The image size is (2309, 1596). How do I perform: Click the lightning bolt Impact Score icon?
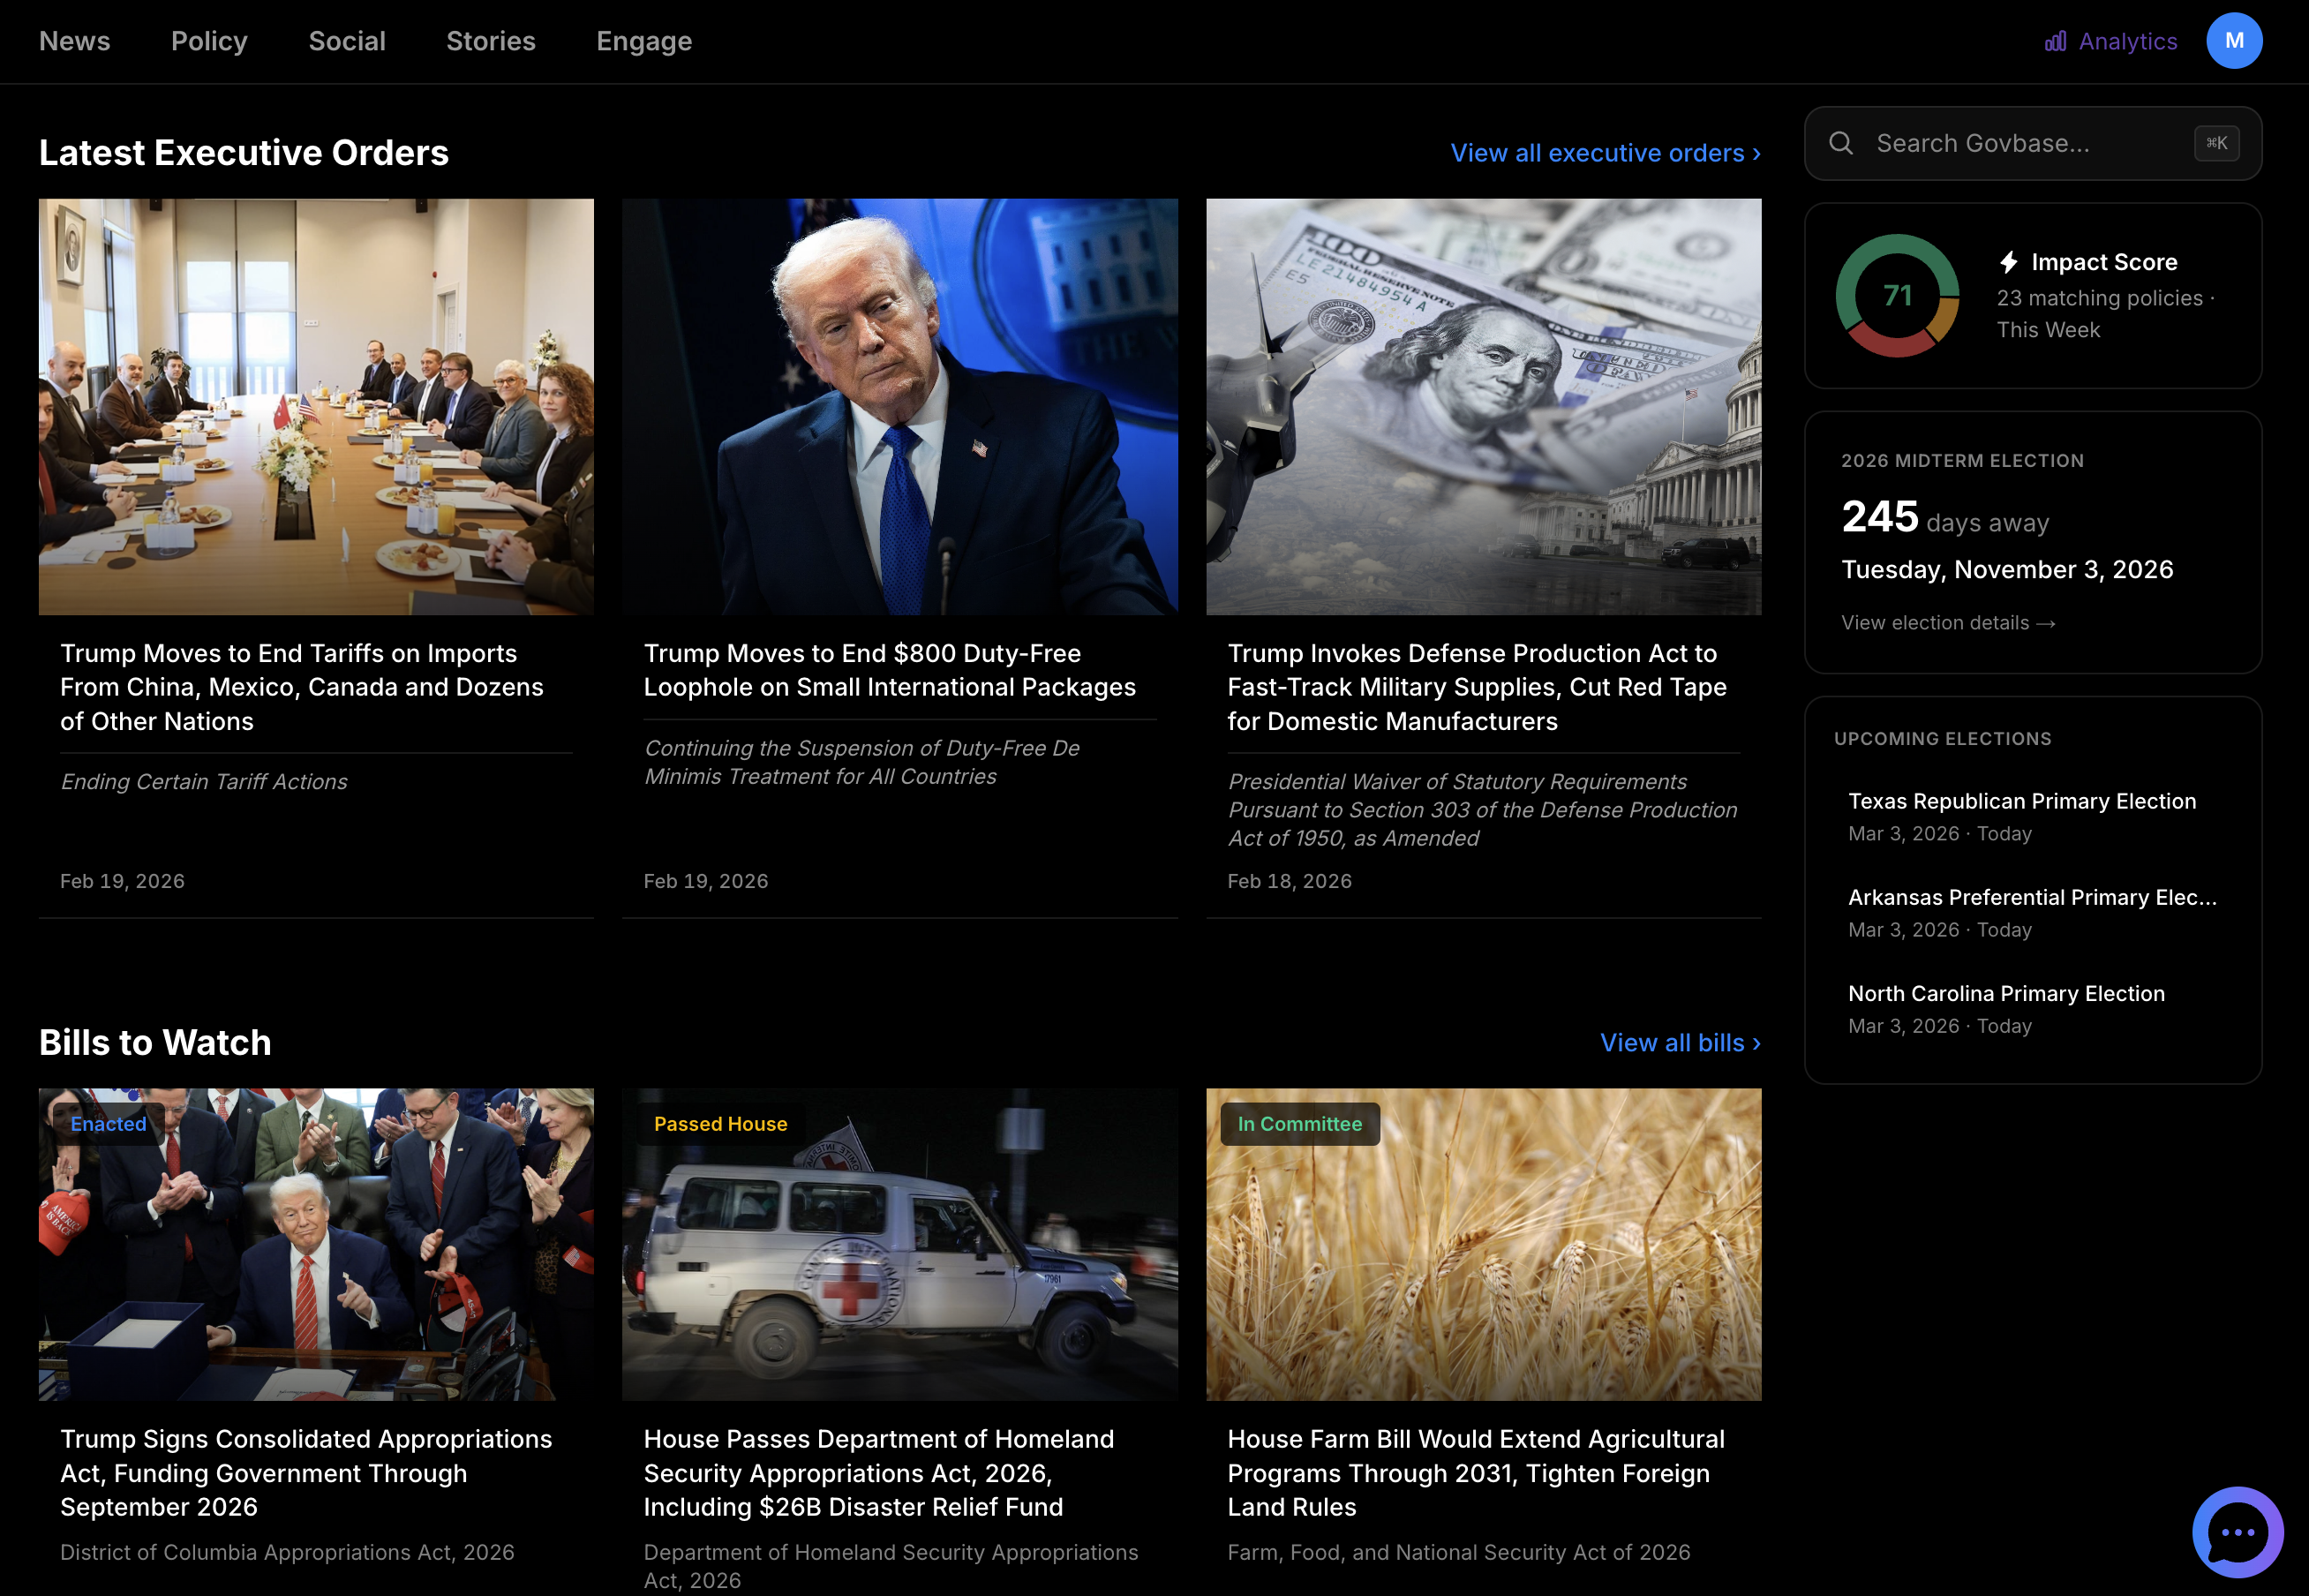[2010, 261]
